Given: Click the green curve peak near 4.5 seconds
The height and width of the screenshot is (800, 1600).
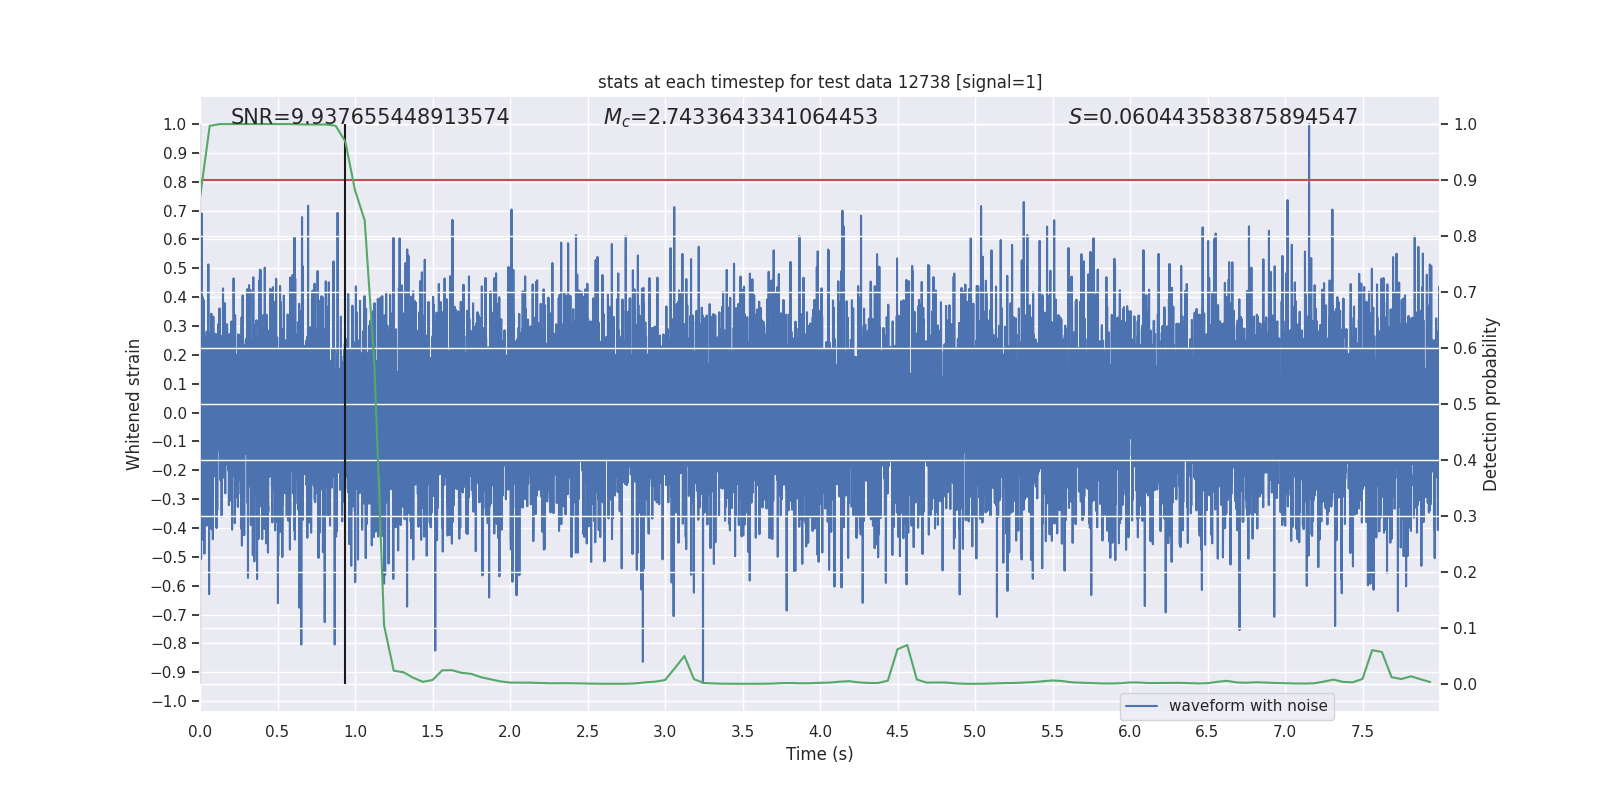Looking at the screenshot, I should (x=905, y=646).
